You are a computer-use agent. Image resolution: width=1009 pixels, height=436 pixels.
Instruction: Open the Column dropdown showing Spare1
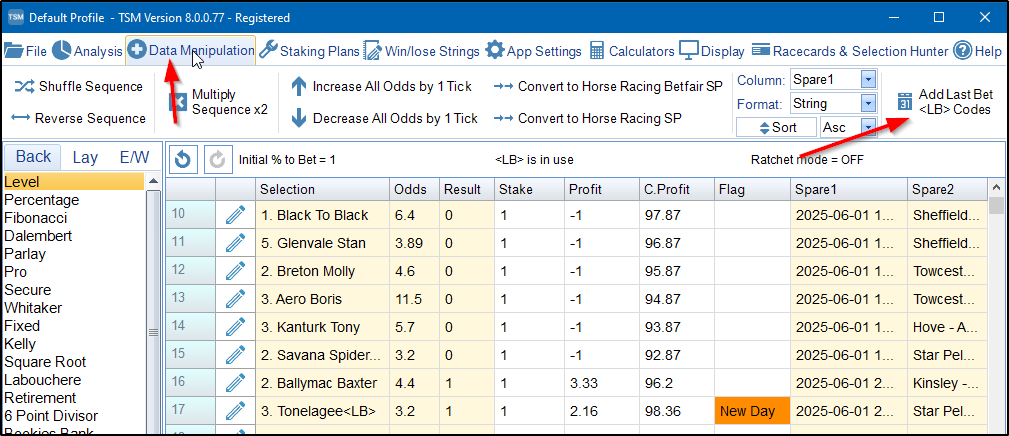(867, 79)
